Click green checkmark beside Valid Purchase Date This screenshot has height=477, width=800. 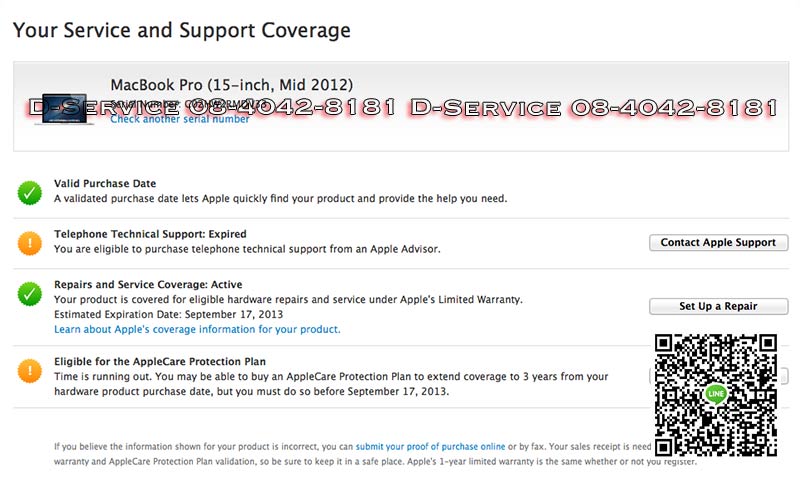(x=29, y=192)
